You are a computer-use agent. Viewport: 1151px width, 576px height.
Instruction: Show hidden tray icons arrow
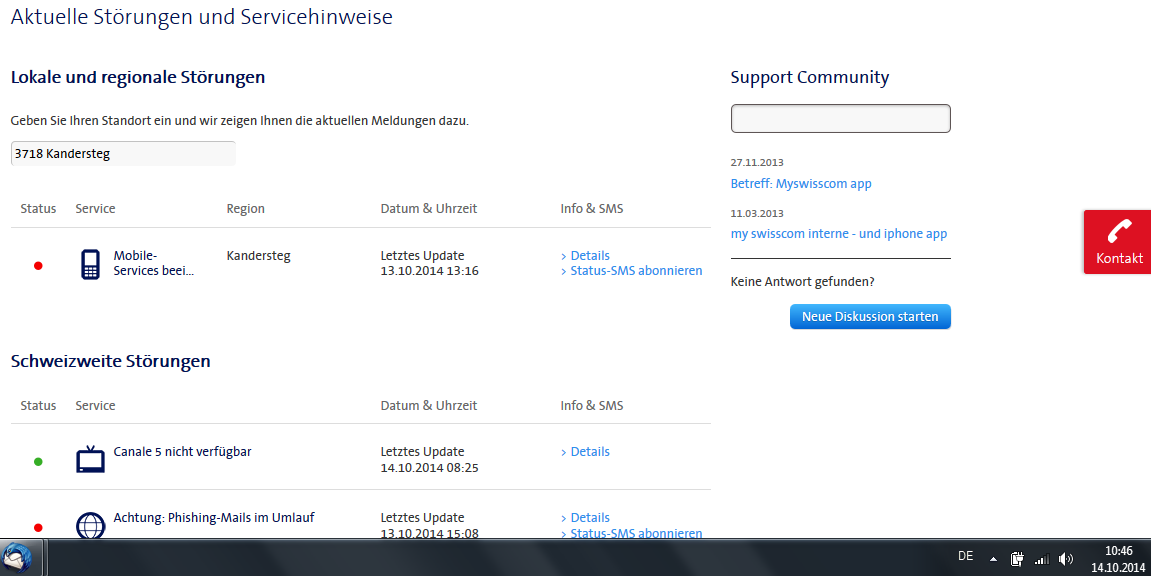click(993, 559)
